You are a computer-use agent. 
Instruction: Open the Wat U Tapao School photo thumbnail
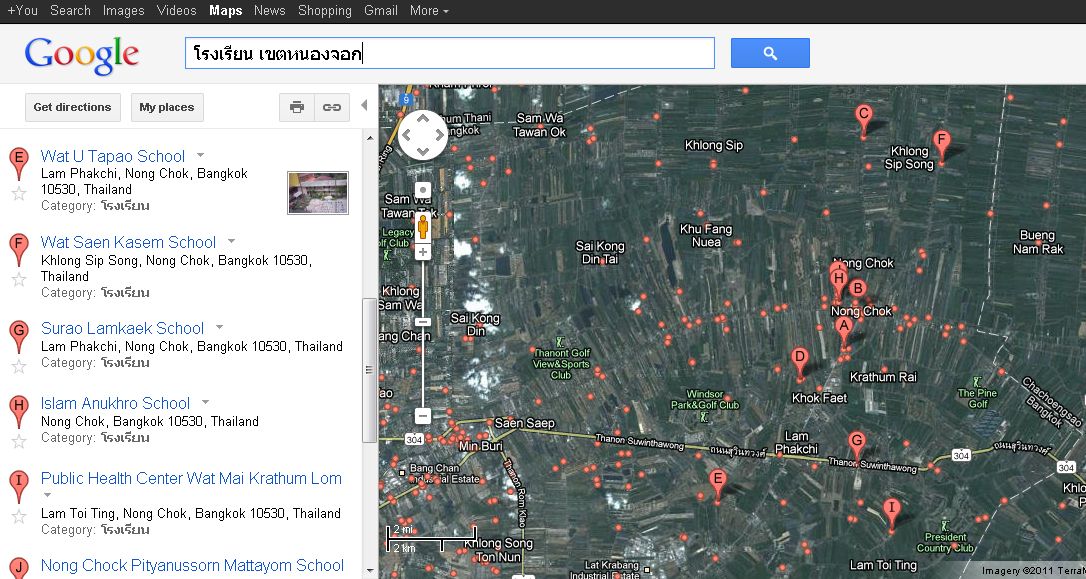point(318,193)
